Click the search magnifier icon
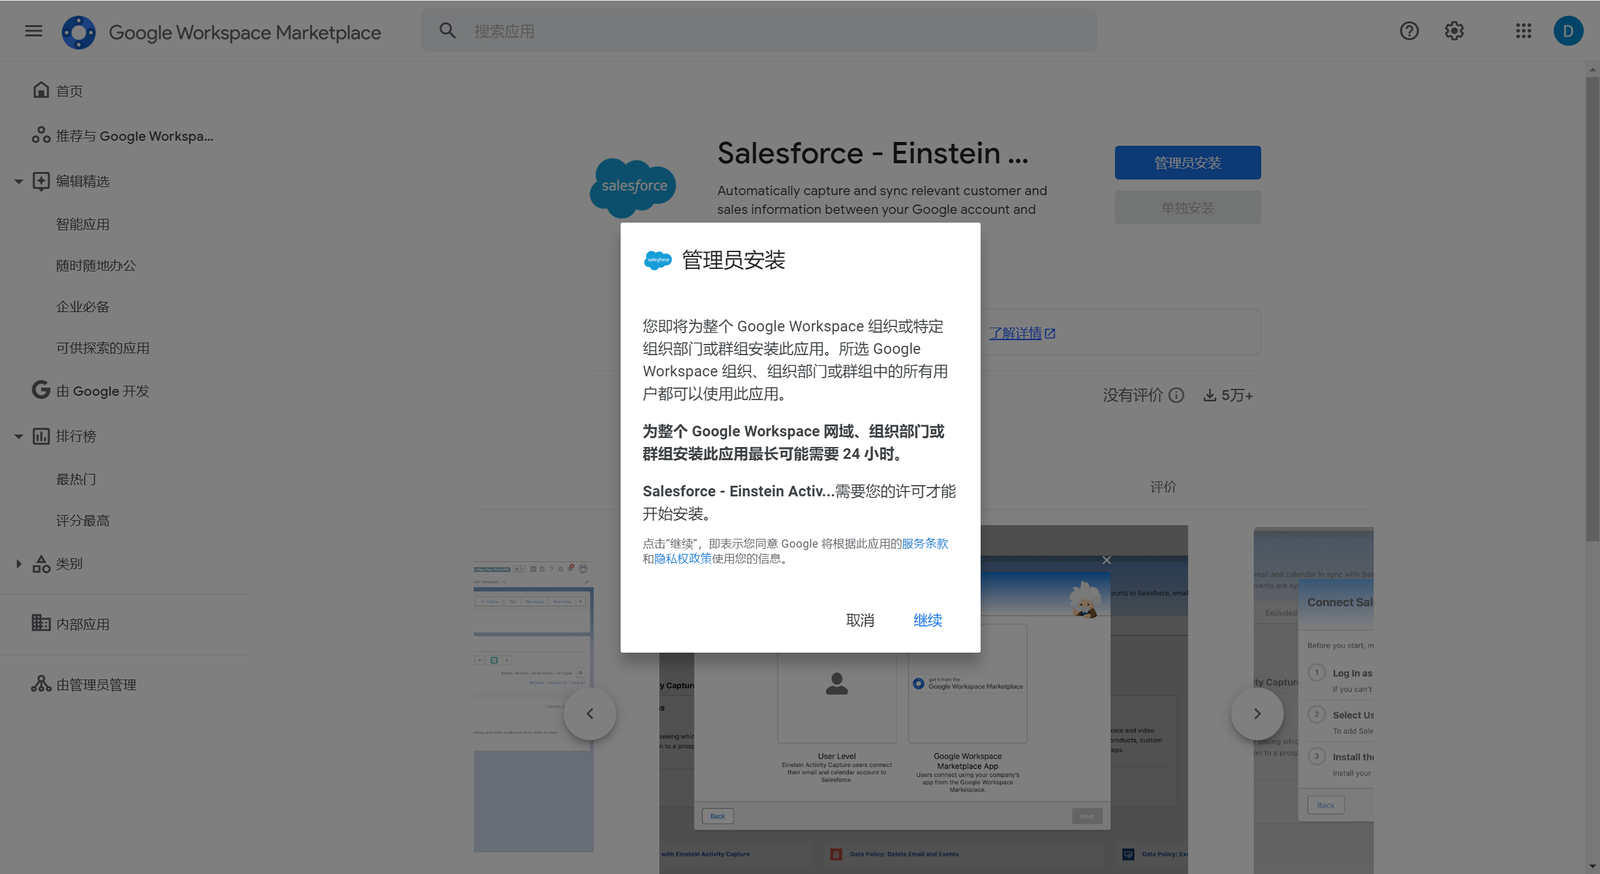The width and height of the screenshot is (1600, 874). [448, 31]
